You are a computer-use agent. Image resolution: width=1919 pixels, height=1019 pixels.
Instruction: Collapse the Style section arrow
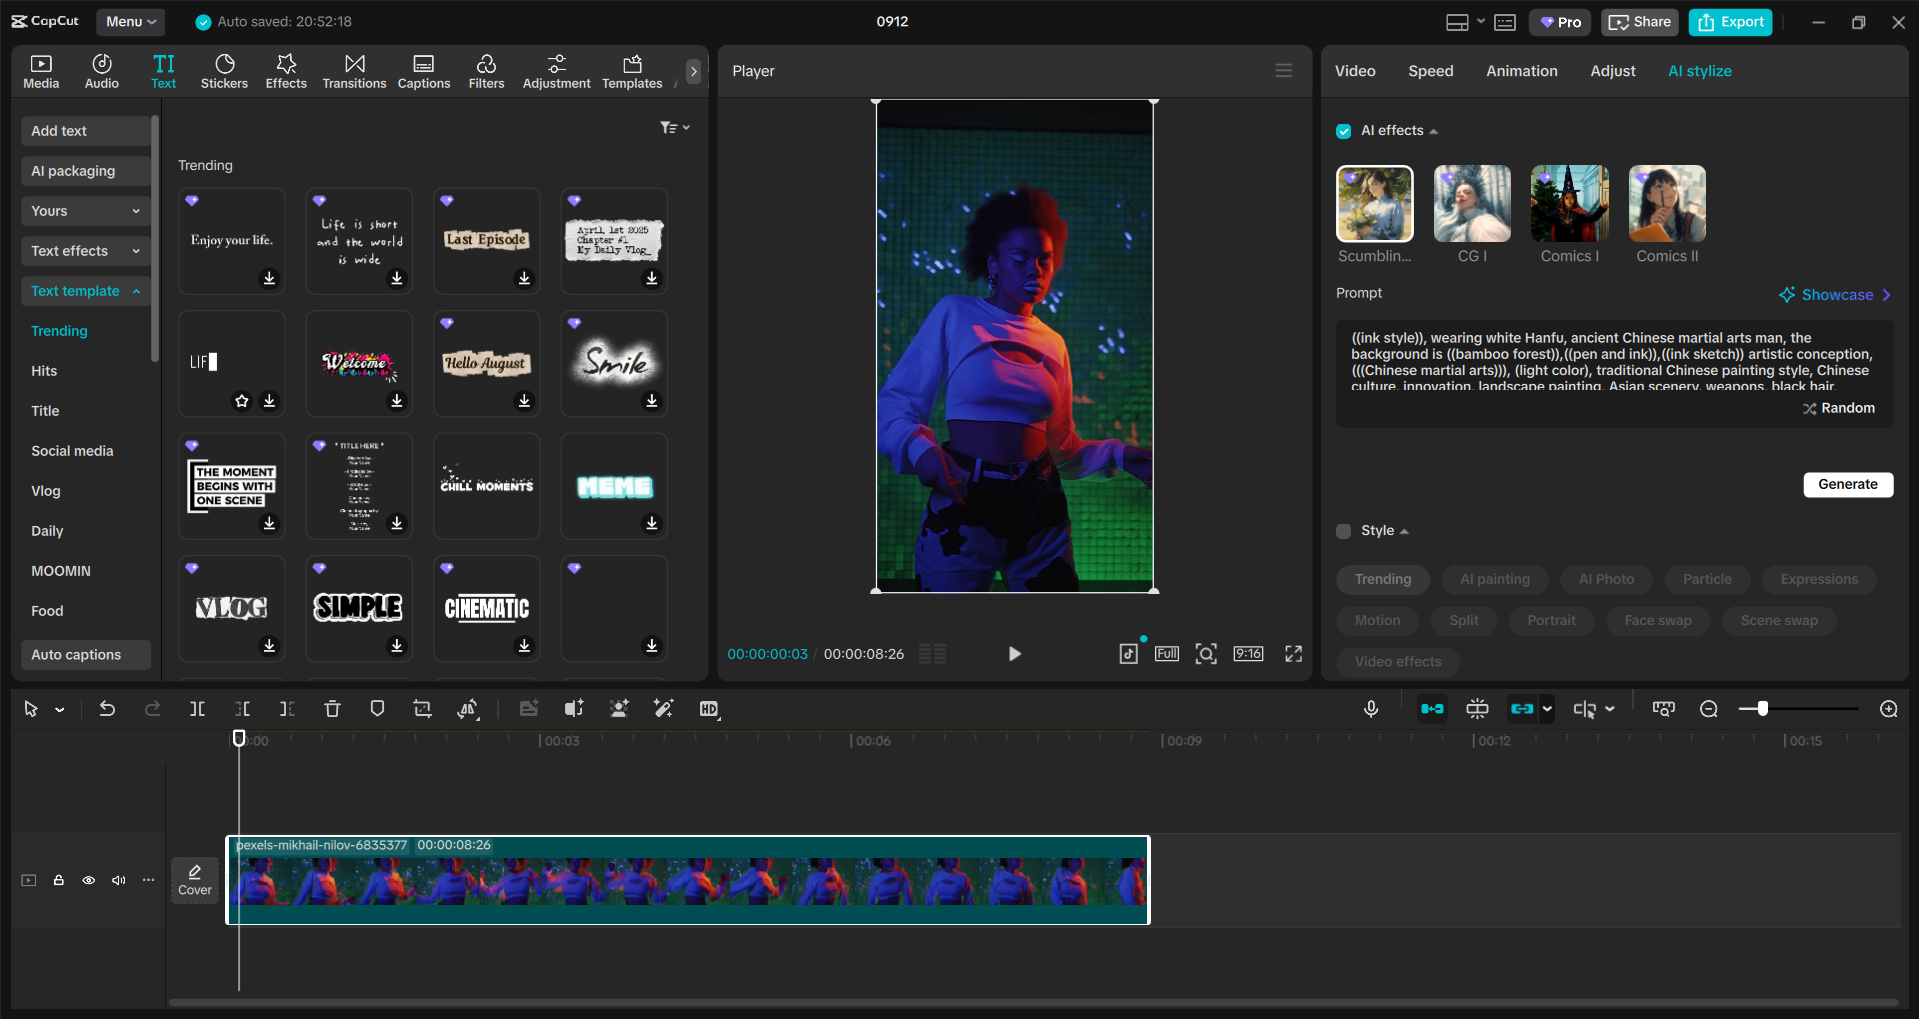1404,532
